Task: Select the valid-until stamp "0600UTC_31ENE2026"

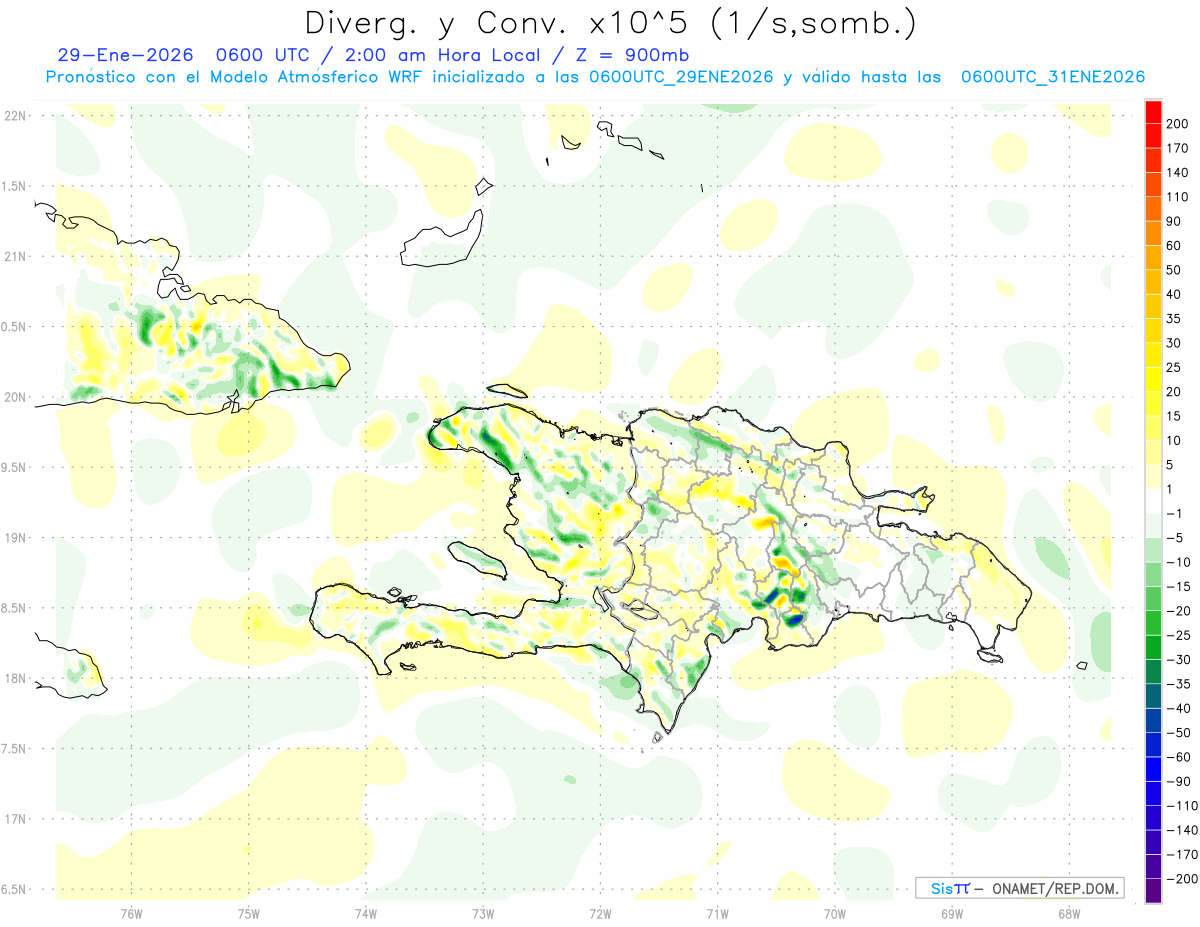Action: [1052, 77]
